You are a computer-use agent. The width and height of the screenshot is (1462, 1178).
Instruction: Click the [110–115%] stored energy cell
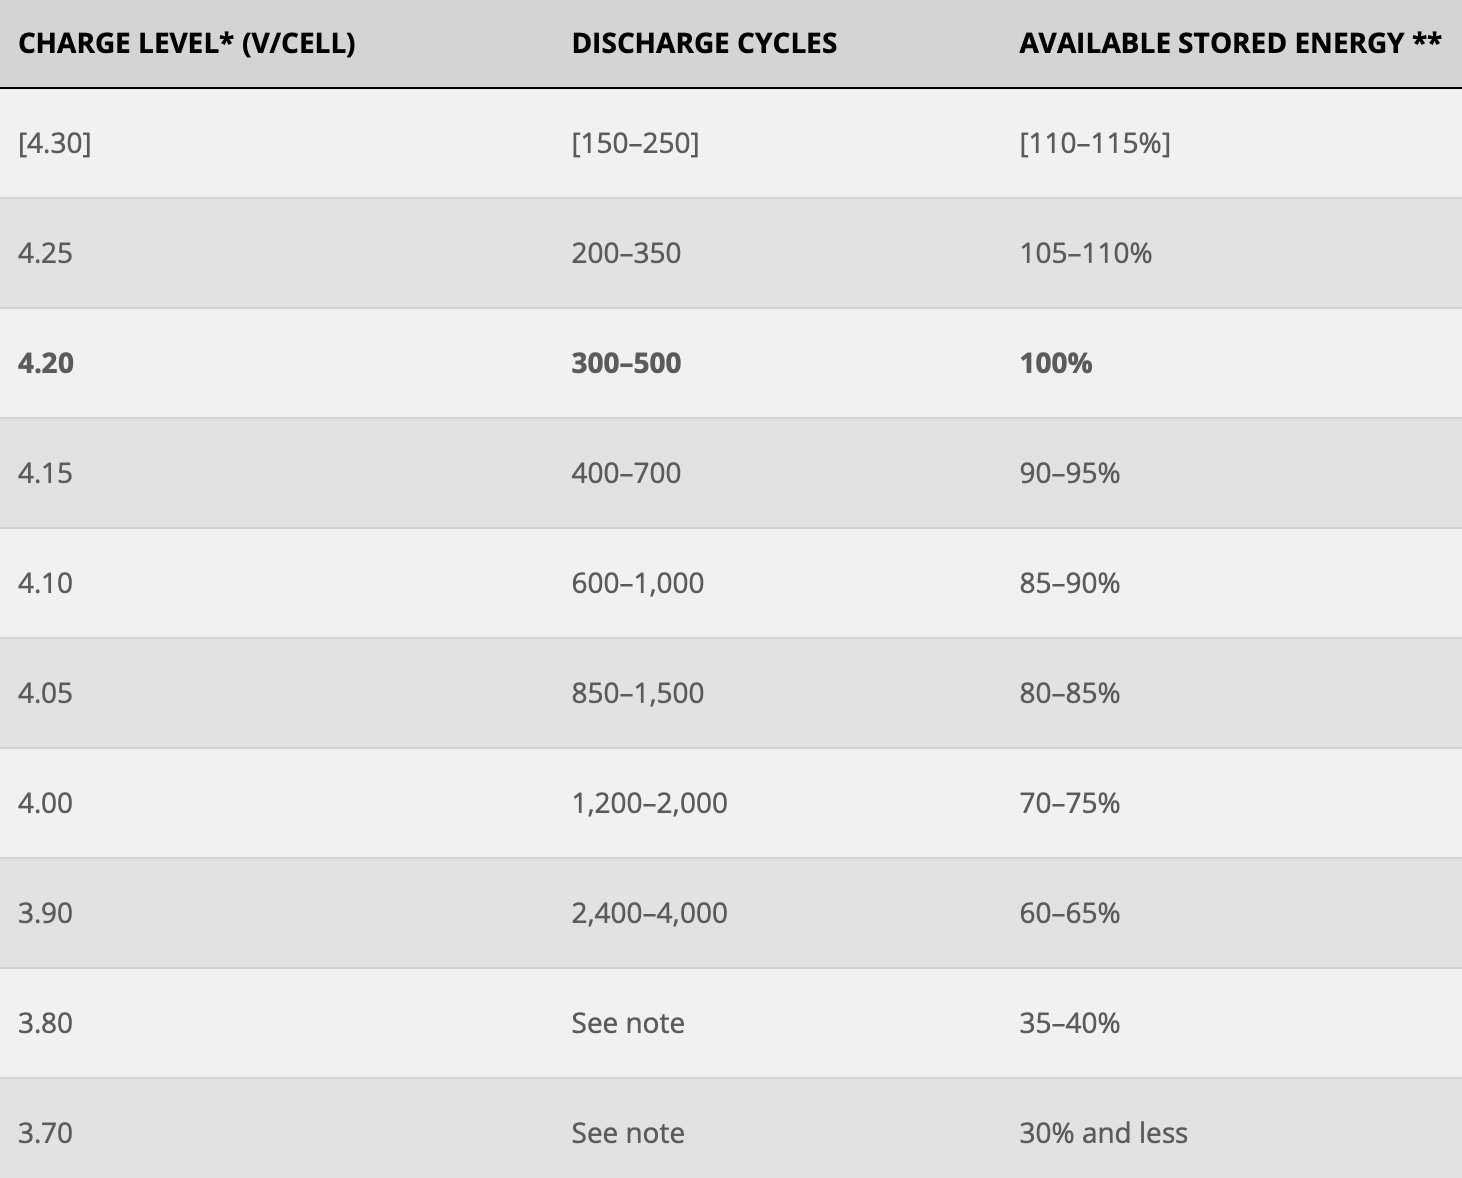click(1095, 143)
